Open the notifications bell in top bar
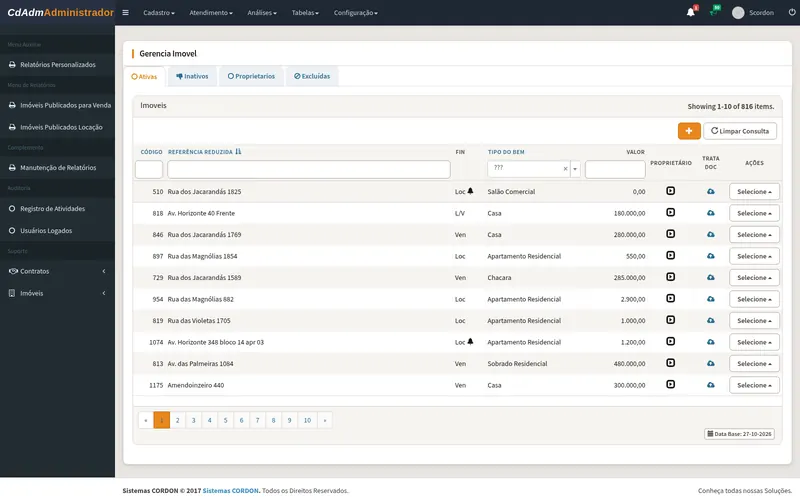 pyautogui.click(x=691, y=12)
